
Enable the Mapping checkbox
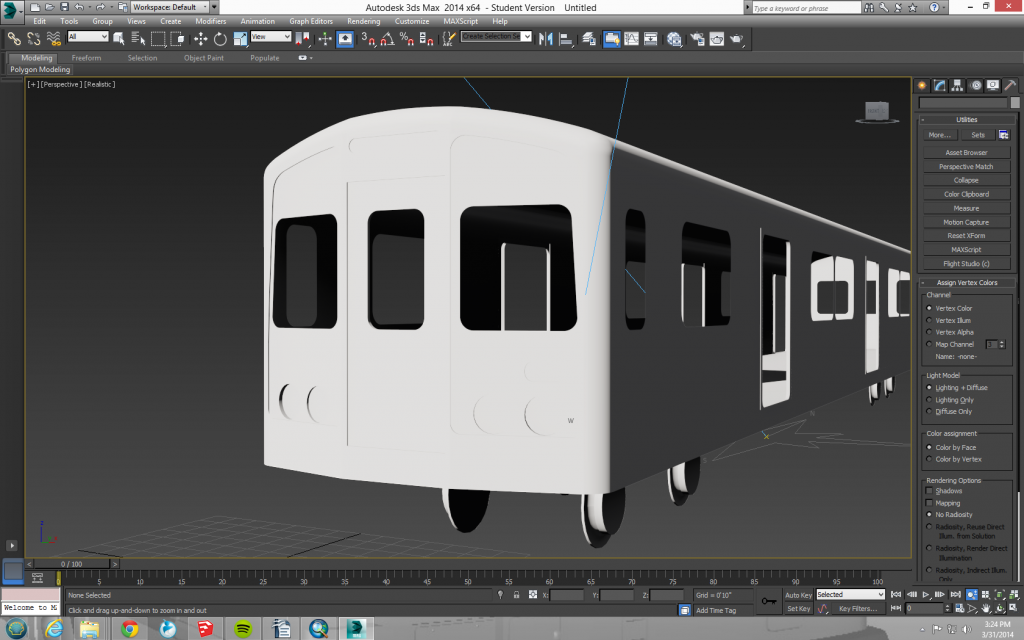(929, 503)
